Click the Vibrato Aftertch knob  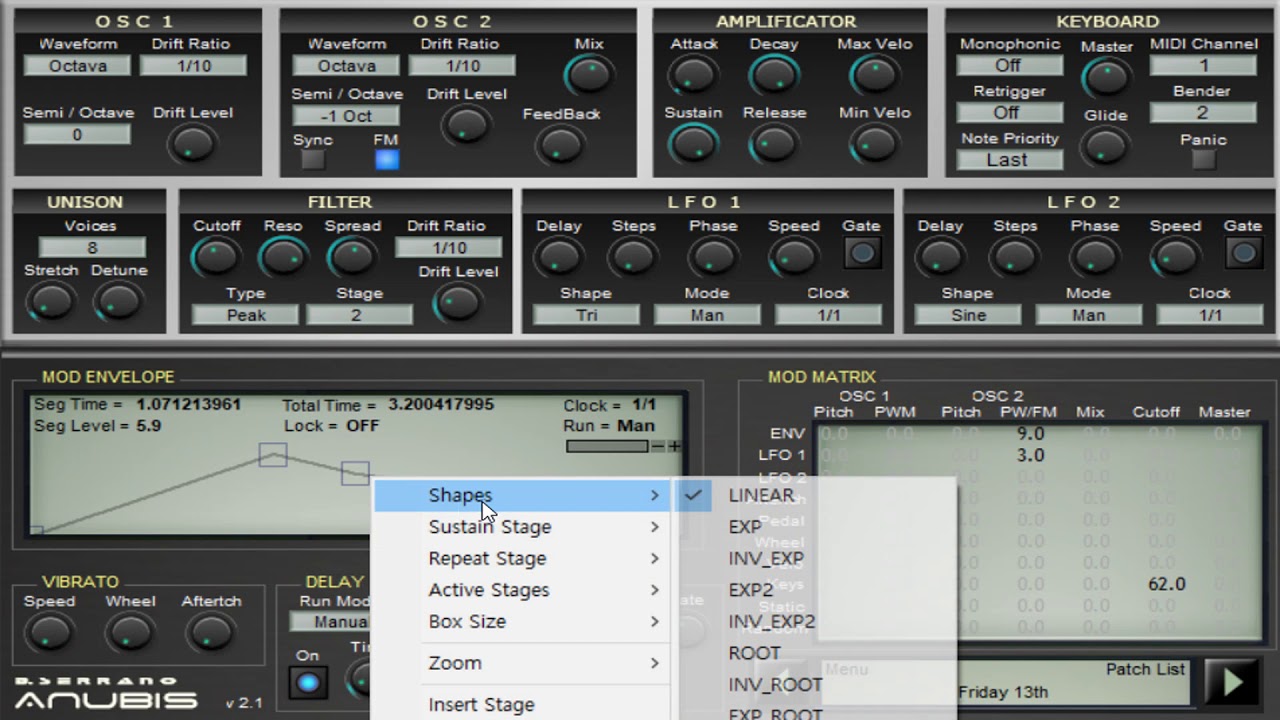[211, 632]
